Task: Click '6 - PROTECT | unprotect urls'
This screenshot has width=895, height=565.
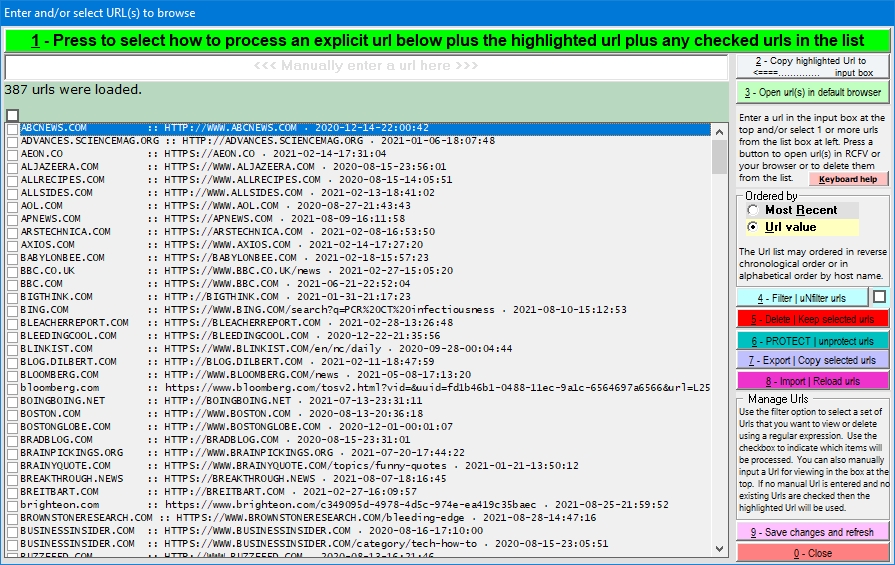Action: (x=812, y=341)
